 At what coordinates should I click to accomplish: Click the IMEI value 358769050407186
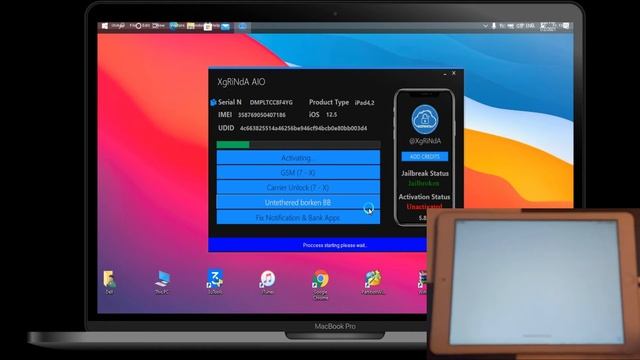click(x=262, y=115)
